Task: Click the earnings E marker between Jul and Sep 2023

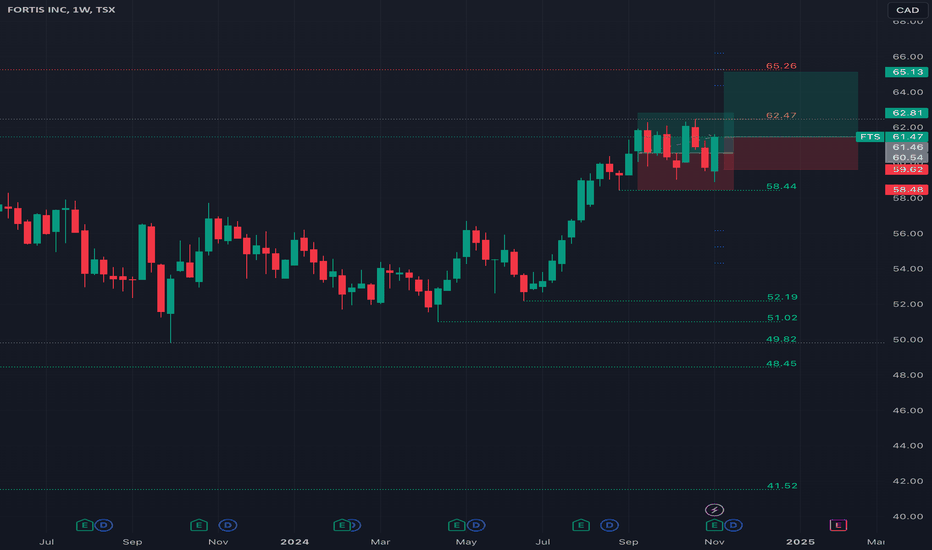Action: (84, 525)
